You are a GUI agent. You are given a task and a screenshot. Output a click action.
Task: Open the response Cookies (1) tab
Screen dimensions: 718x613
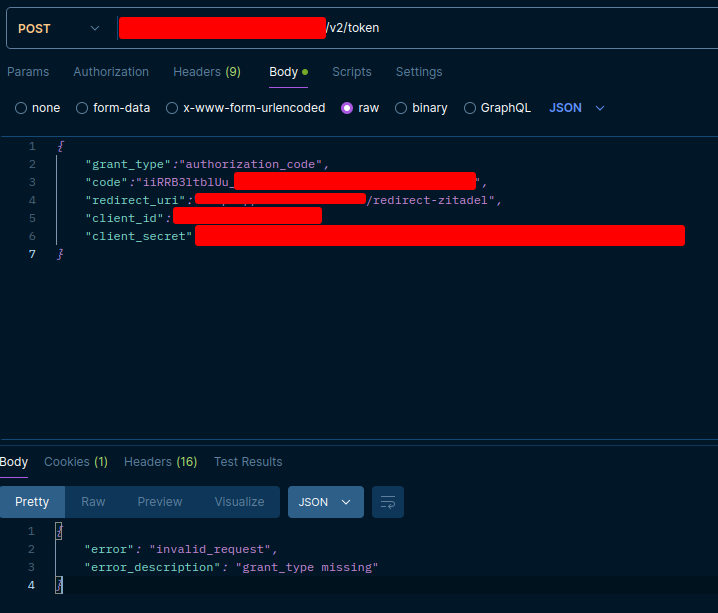76,462
